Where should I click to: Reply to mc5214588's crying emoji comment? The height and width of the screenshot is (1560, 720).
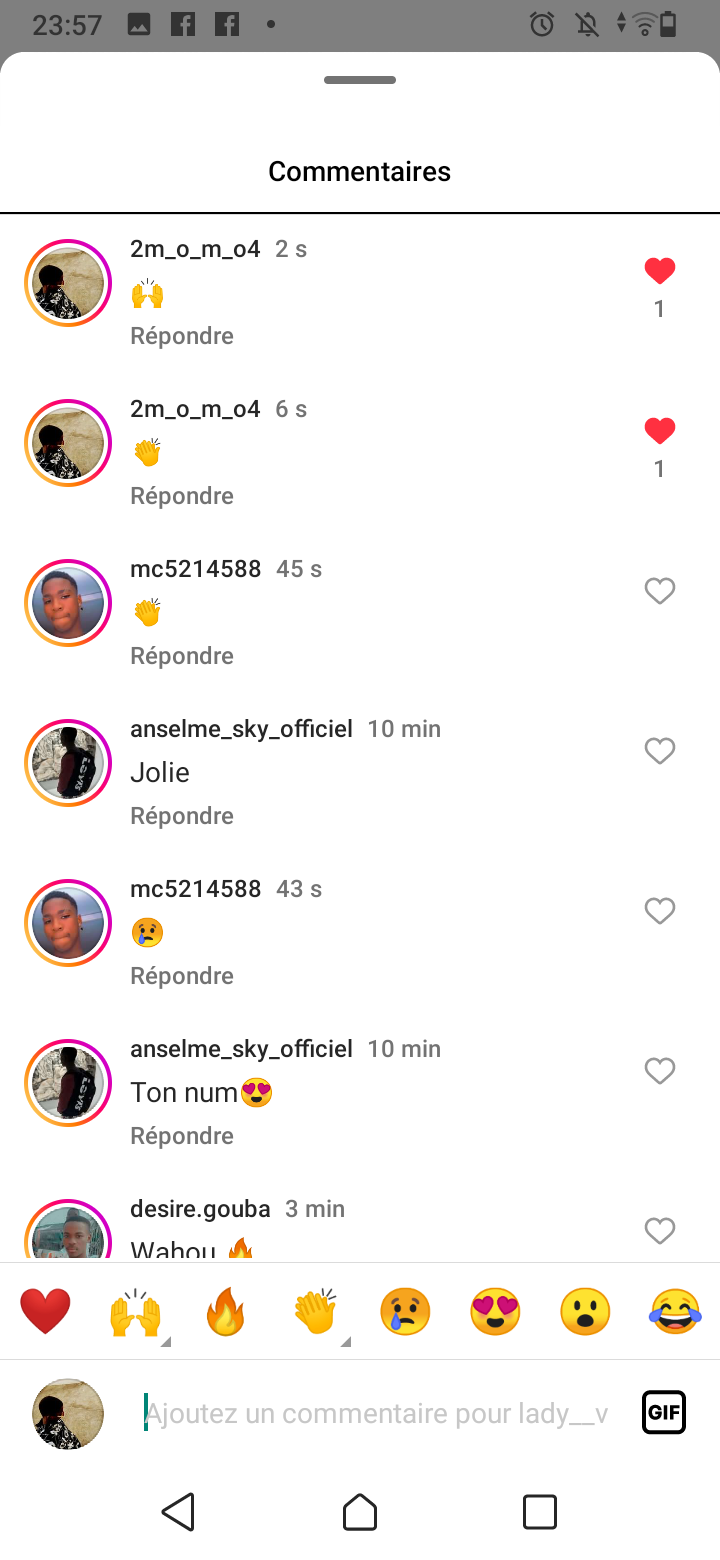click(182, 976)
